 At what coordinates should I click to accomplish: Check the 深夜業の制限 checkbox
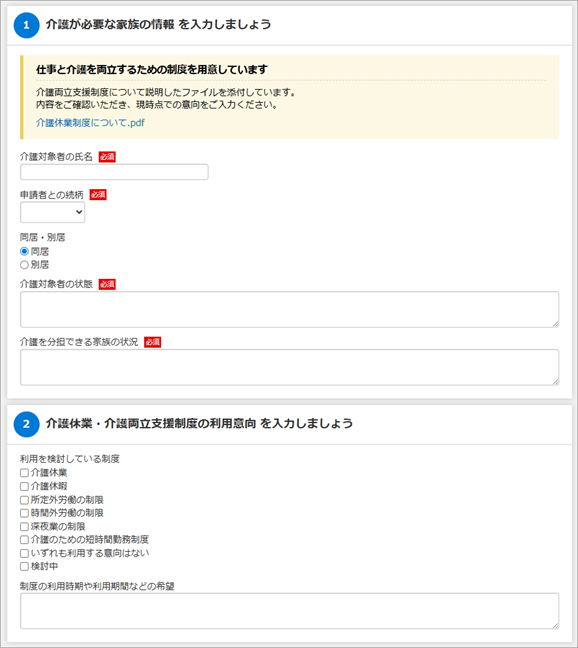click(24, 526)
